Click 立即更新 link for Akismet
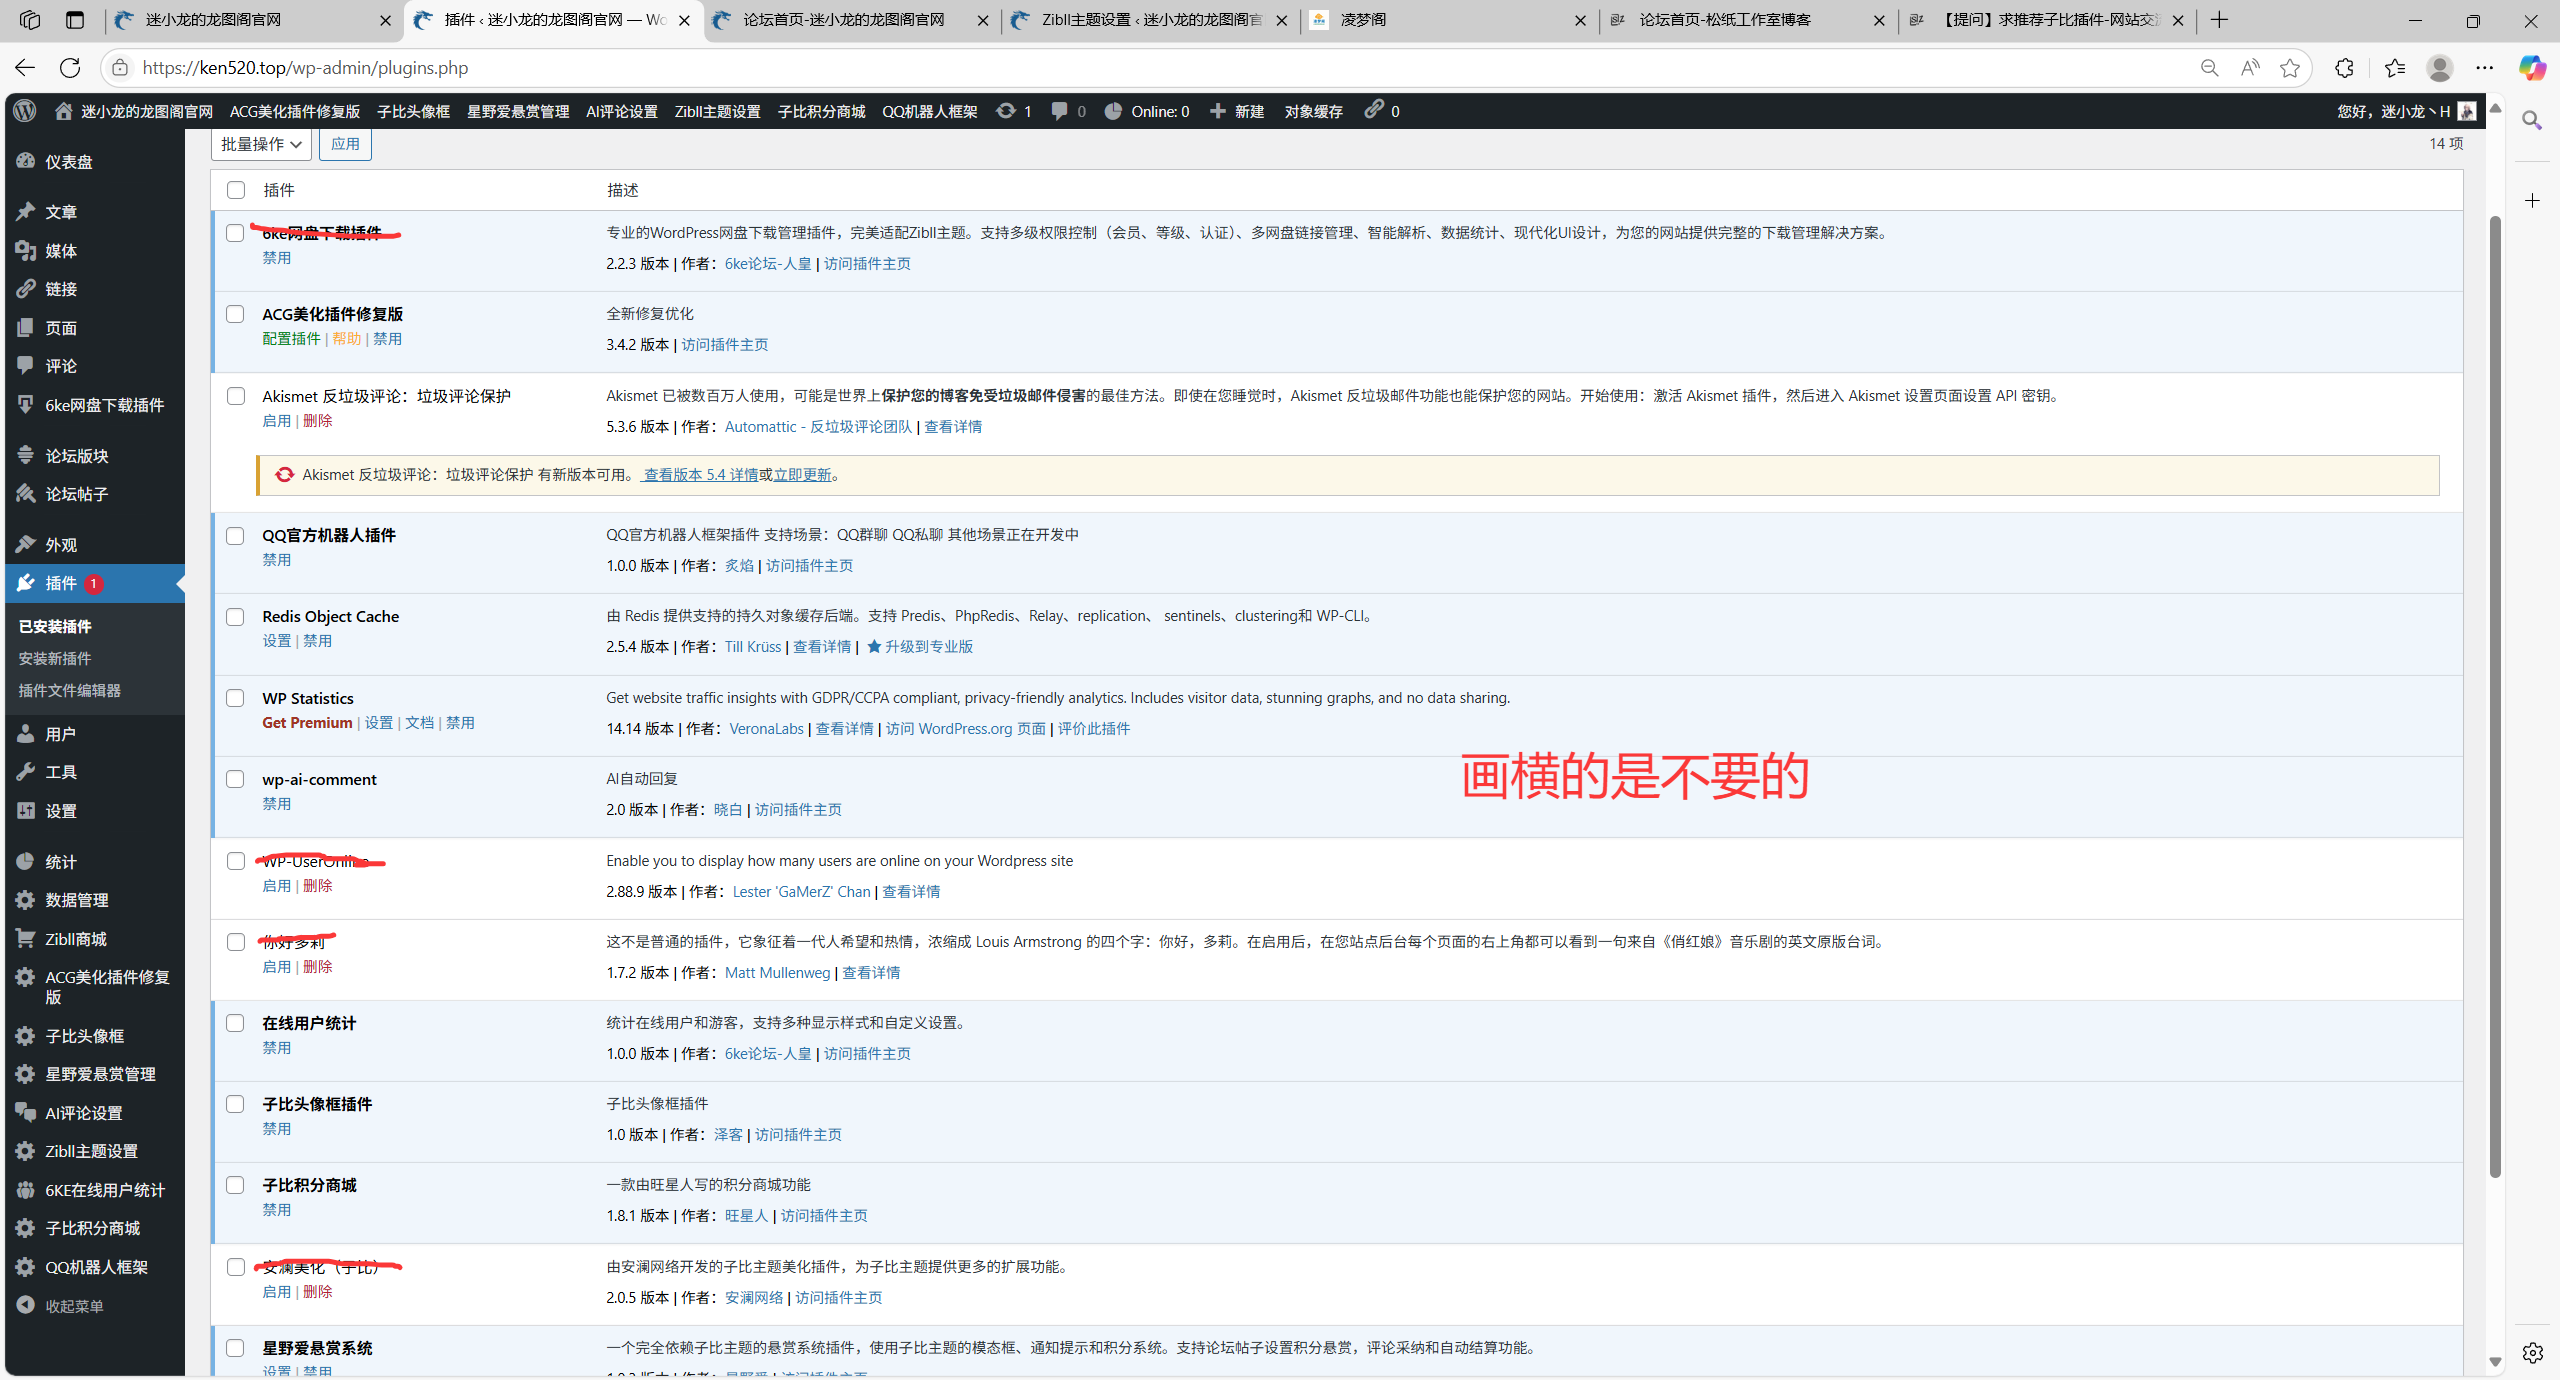 pyautogui.click(x=802, y=475)
